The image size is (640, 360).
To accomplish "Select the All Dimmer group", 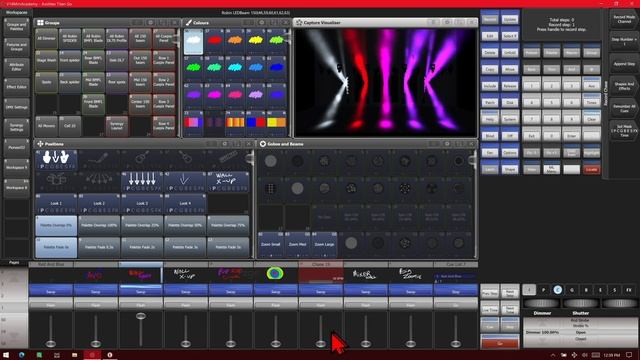I will (x=47, y=38).
